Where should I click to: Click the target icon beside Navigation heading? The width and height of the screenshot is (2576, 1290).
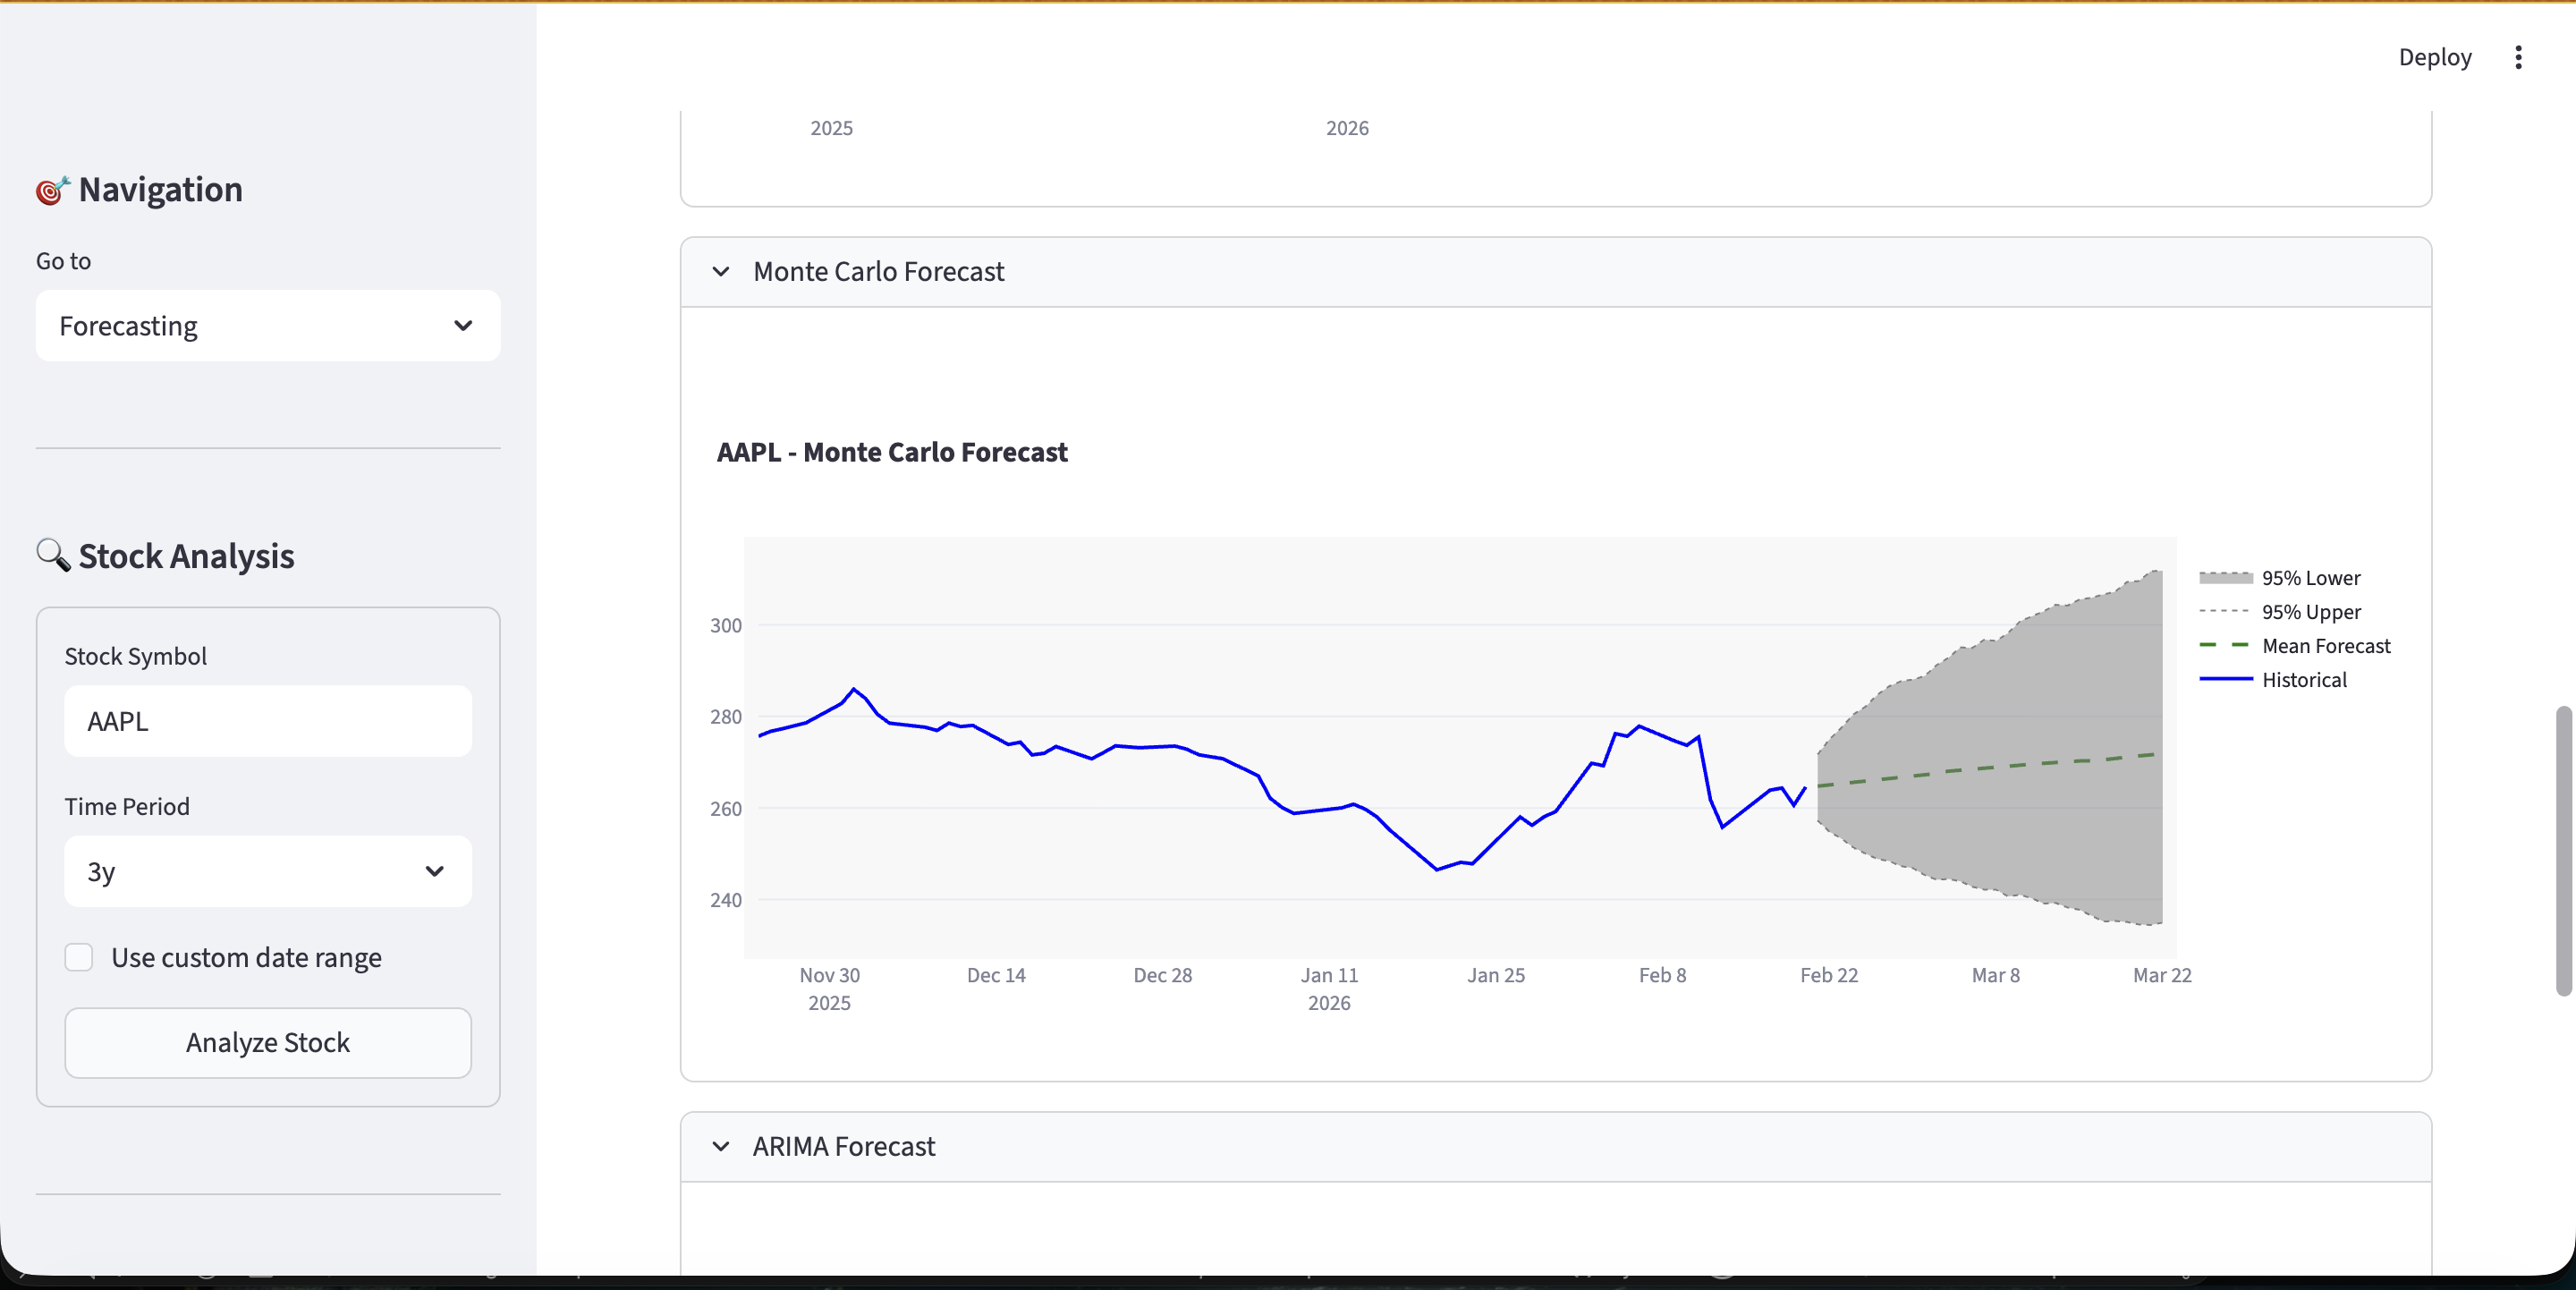tap(51, 190)
